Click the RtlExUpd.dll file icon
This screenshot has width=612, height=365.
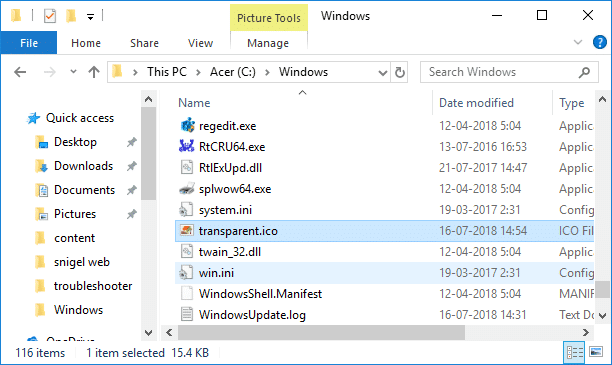187,167
